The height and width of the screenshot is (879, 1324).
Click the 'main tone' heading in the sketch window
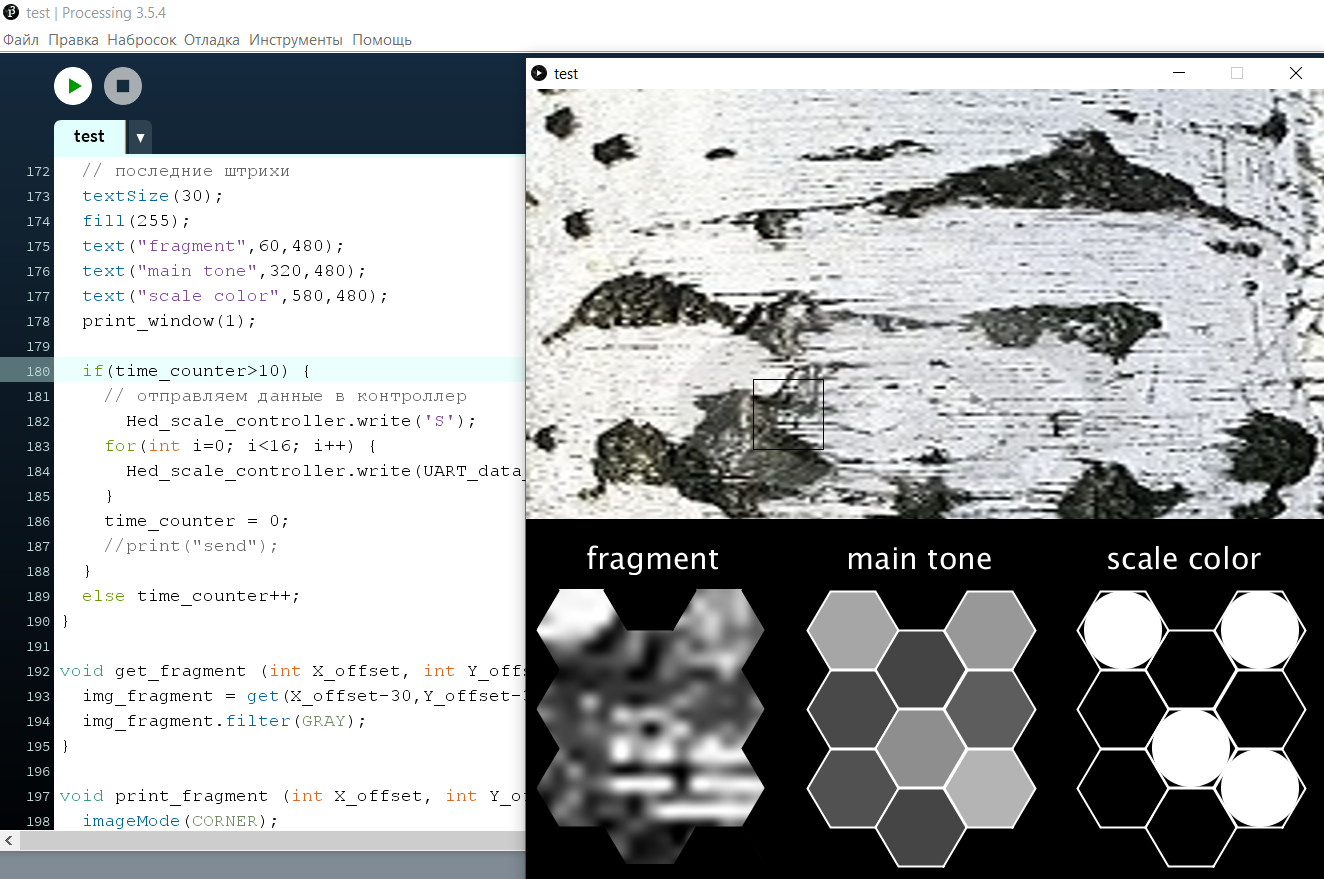919,559
